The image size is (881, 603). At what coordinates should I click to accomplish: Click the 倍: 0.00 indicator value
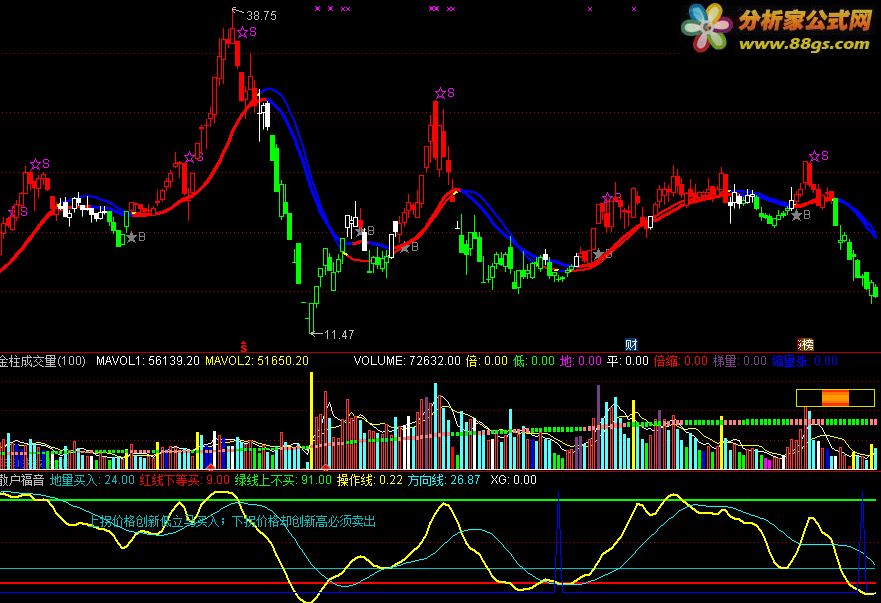tap(487, 361)
